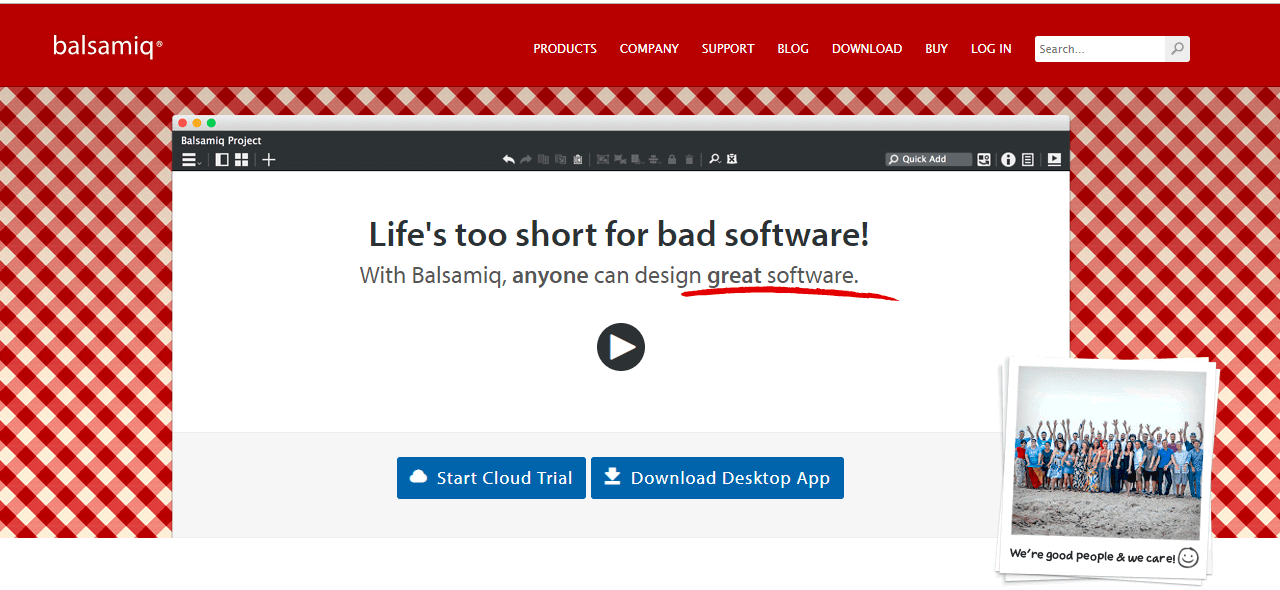Focus the site Search field
This screenshot has width=1280, height=590.
1100,48
